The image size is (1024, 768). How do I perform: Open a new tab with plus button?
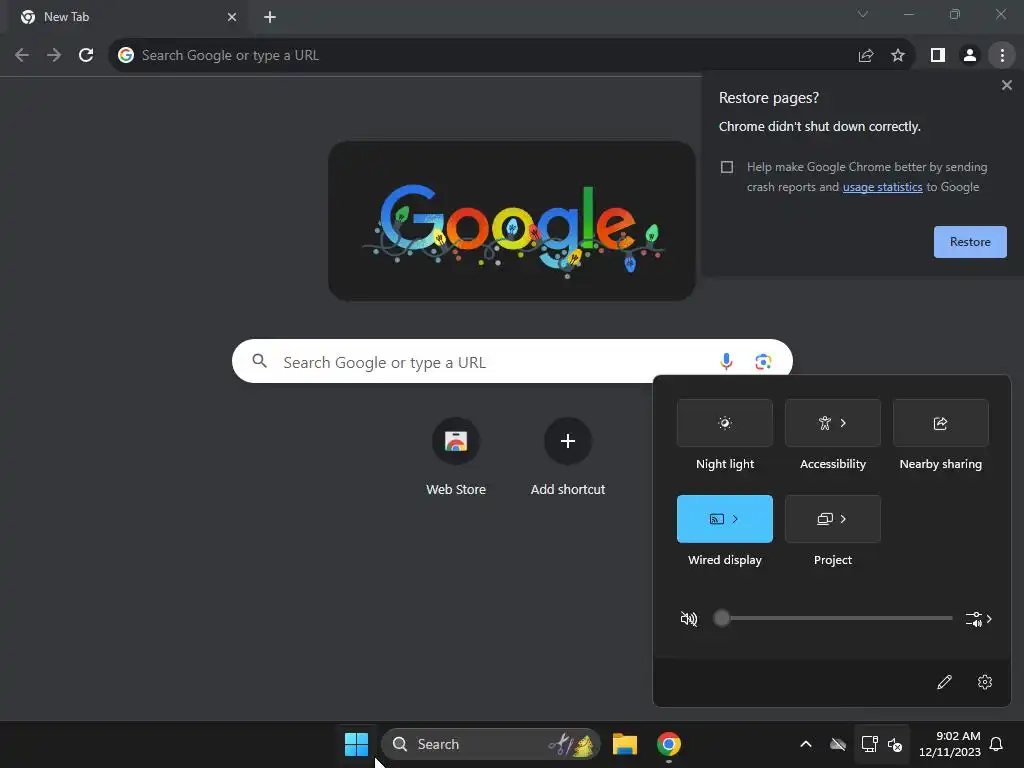tap(270, 17)
